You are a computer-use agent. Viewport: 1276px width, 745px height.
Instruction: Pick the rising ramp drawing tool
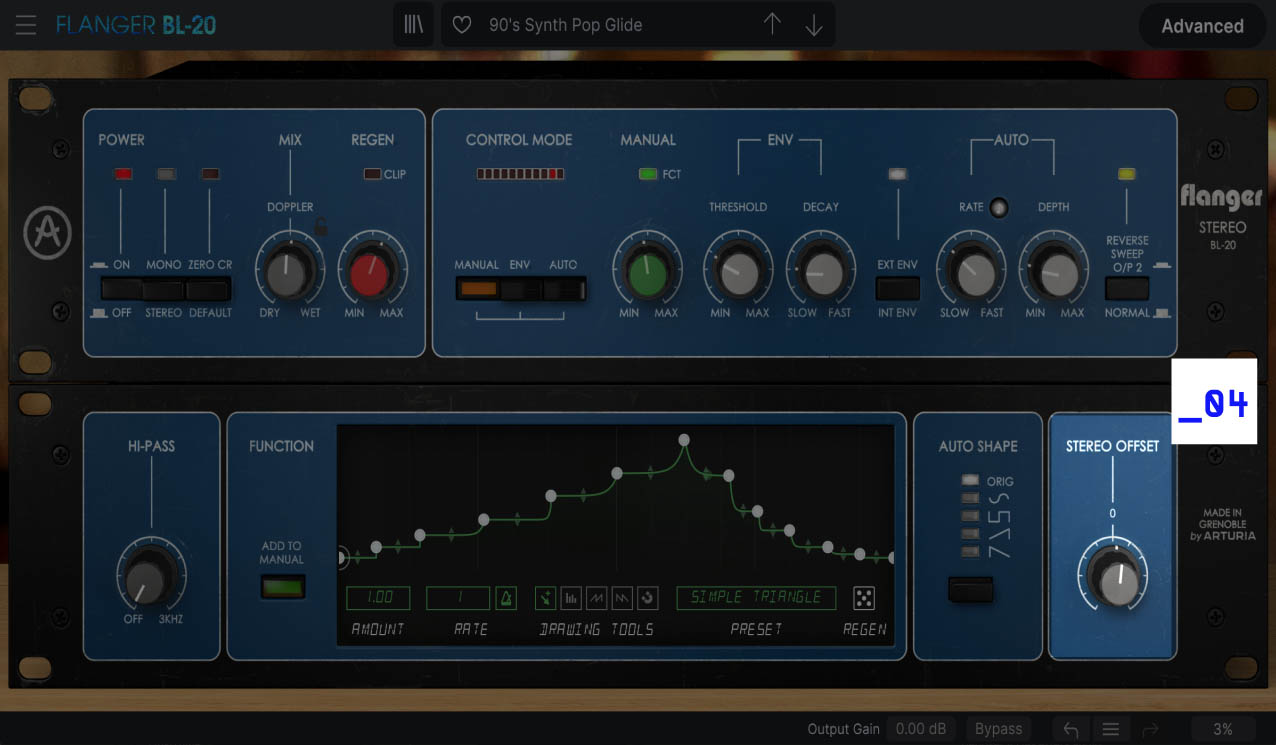(597, 597)
